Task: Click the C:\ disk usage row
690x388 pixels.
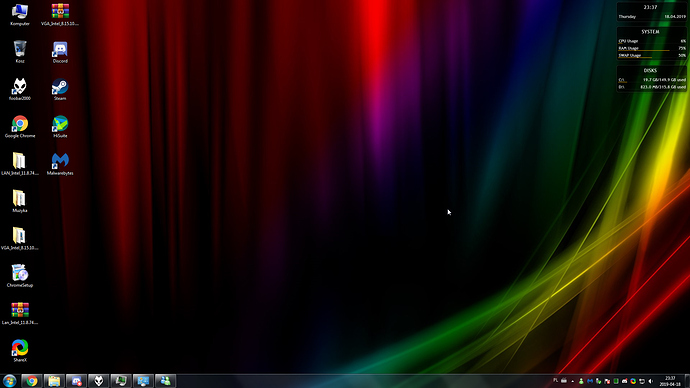Action: click(x=652, y=80)
